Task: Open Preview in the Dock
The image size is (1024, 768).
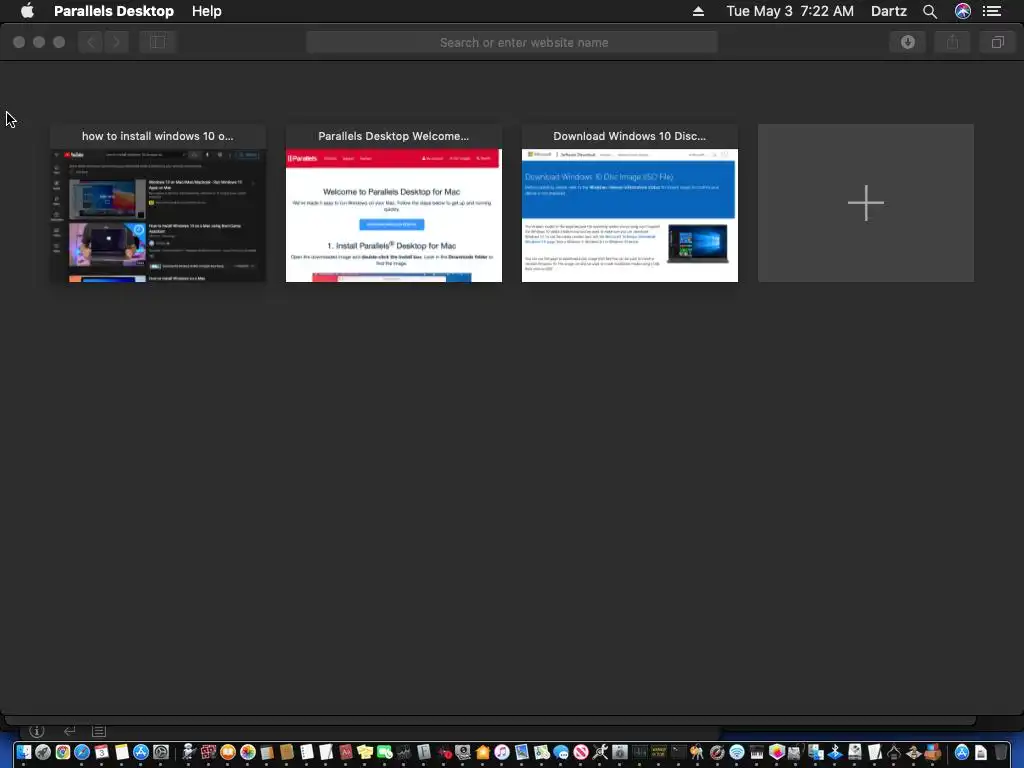Action: 522,752
